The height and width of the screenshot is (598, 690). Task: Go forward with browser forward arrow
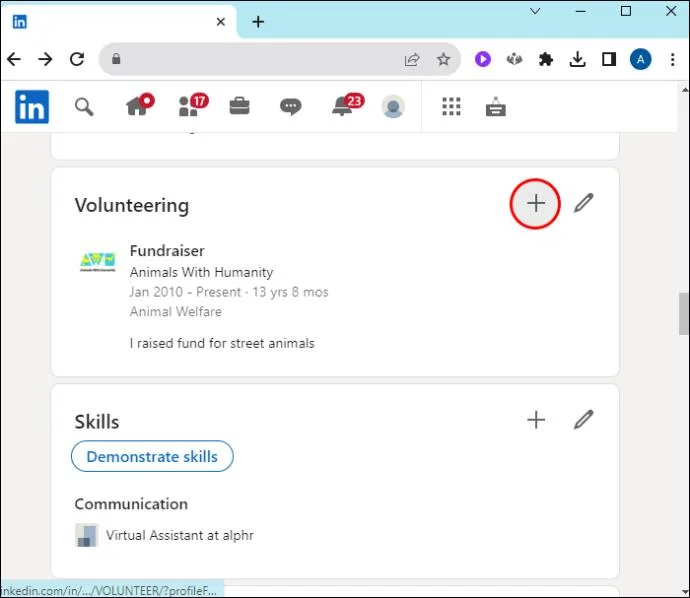click(x=45, y=59)
